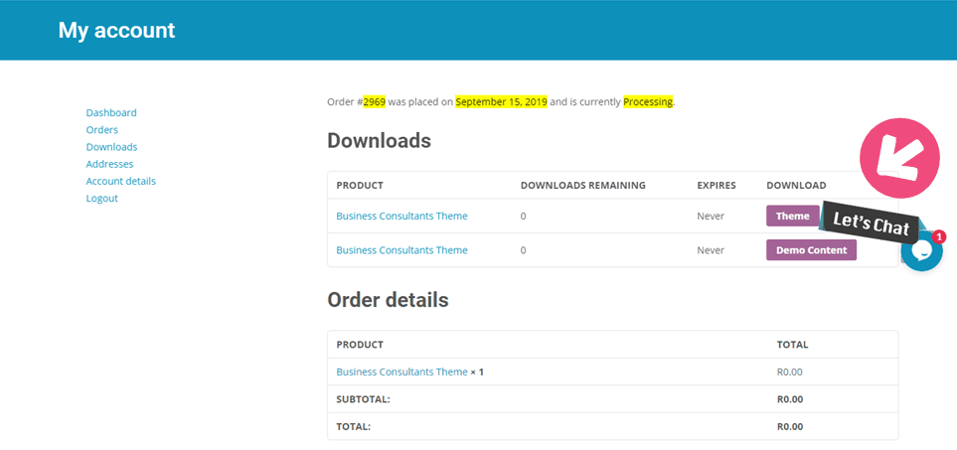Open Business Consultants Theme link in Order details
Viewport: 957px width, 450px height.
point(402,372)
